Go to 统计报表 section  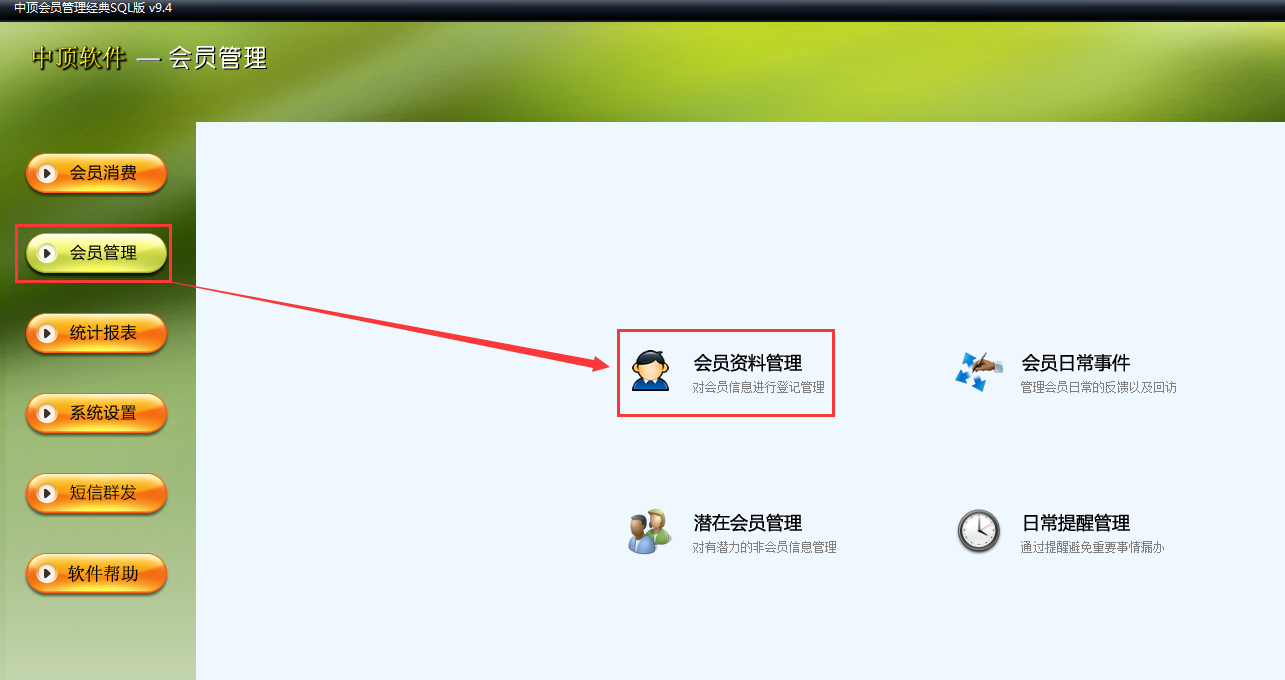96,333
